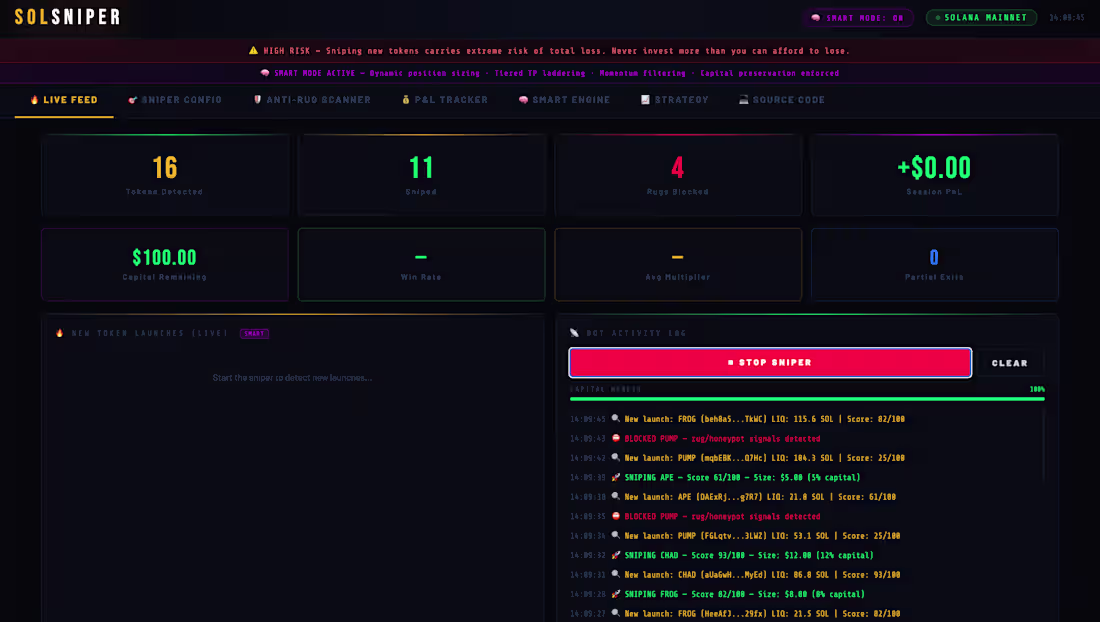The image size is (1100, 622).
Task: Click the brain icon in Smart Mode pill
Action: [815, 18]
